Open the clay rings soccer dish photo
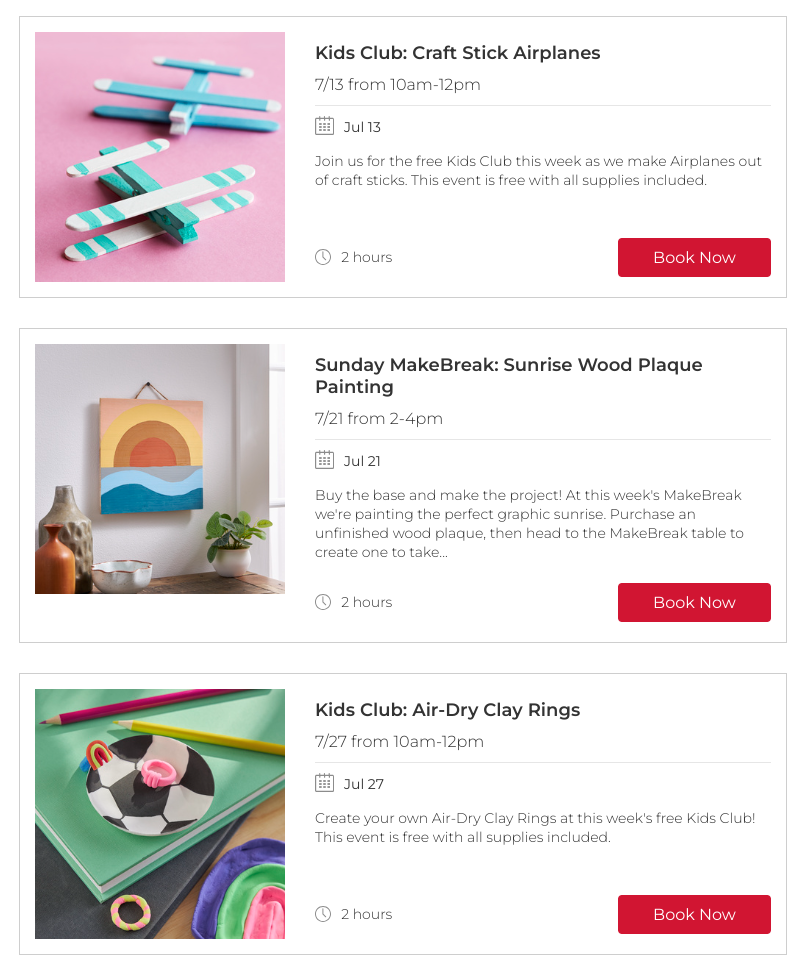Screen dimensions: 806x974 (160, 813)
